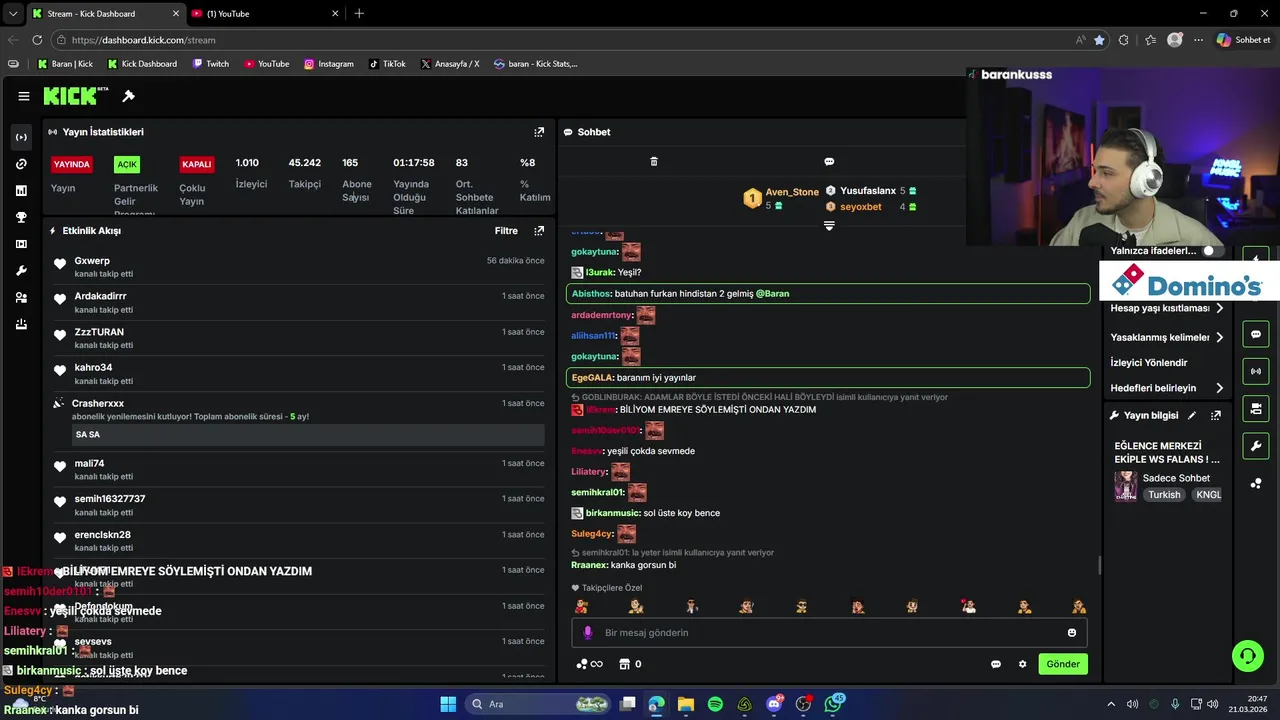The height and width of the screenshot is (720, 1280).
Task: Click İzleyici Yönlendir option
Action: click(1149, 363)
